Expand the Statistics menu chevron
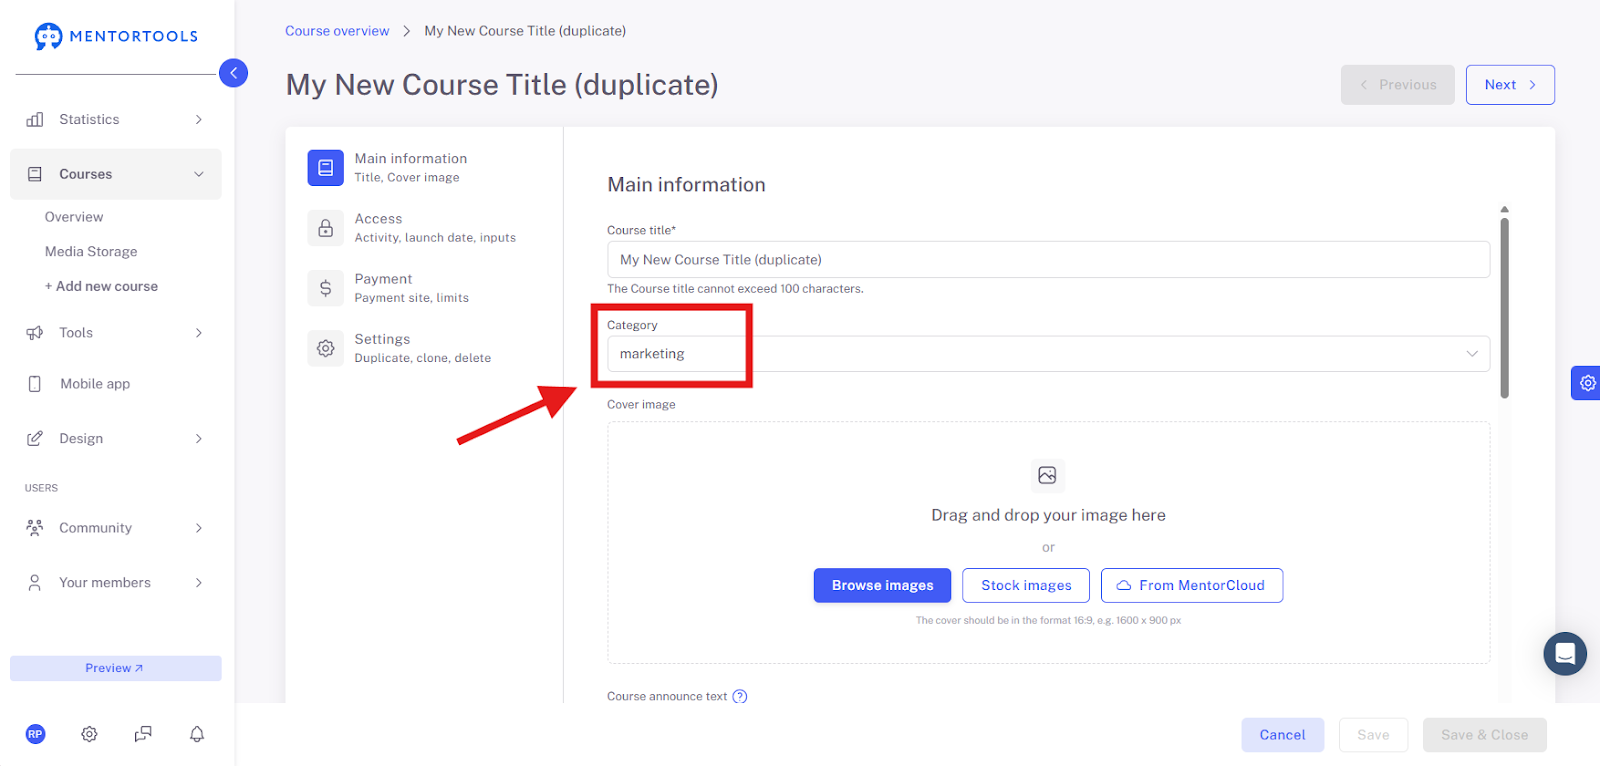 pos(199,119)
